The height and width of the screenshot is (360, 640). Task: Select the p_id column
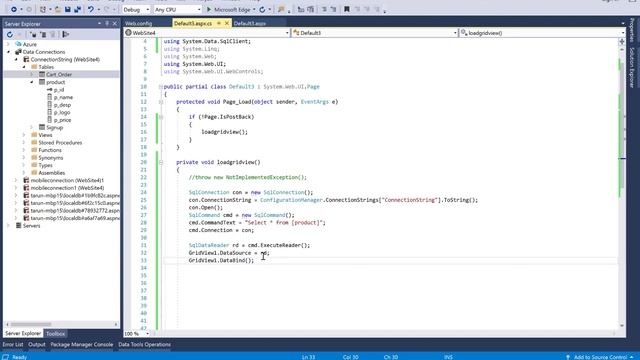(x=59, y=90)
